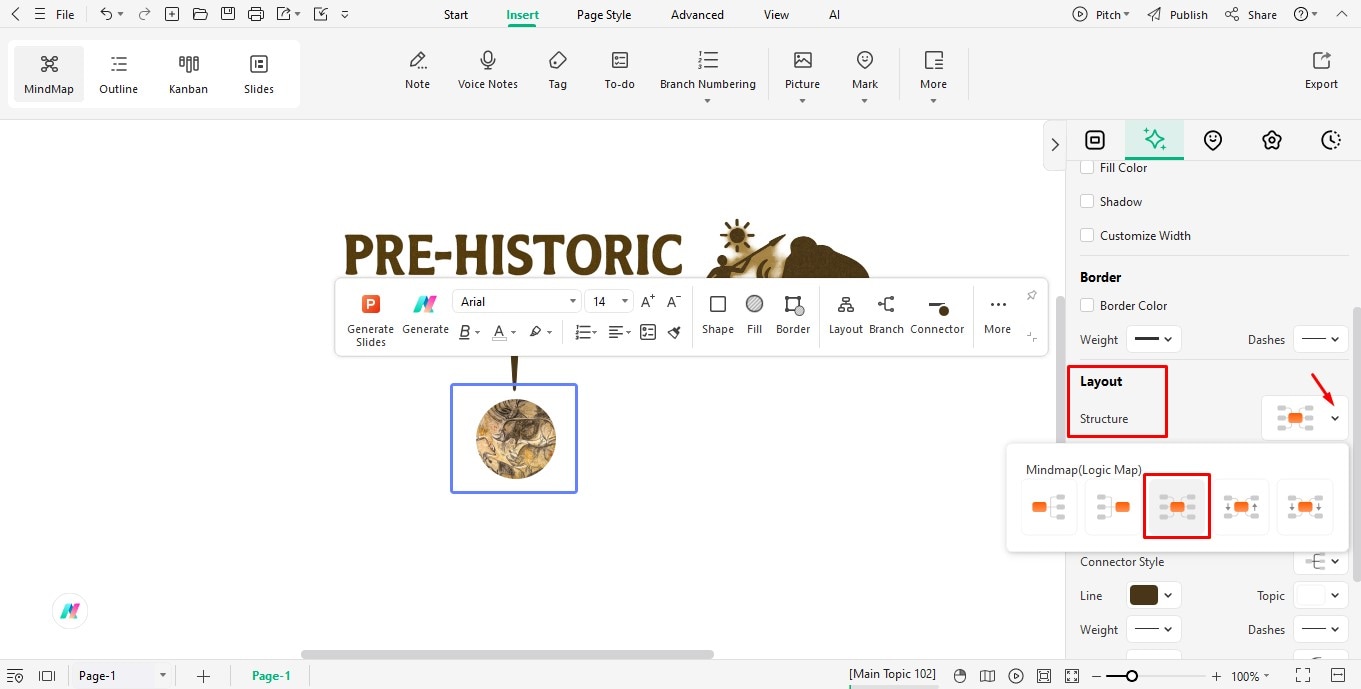Increase font size with A+ icon
1361x689 pixels.
[x=648, y=301]
